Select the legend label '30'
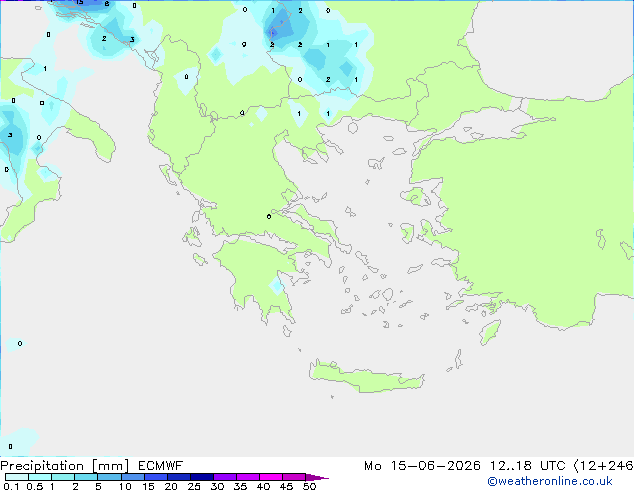 [217, 486]
